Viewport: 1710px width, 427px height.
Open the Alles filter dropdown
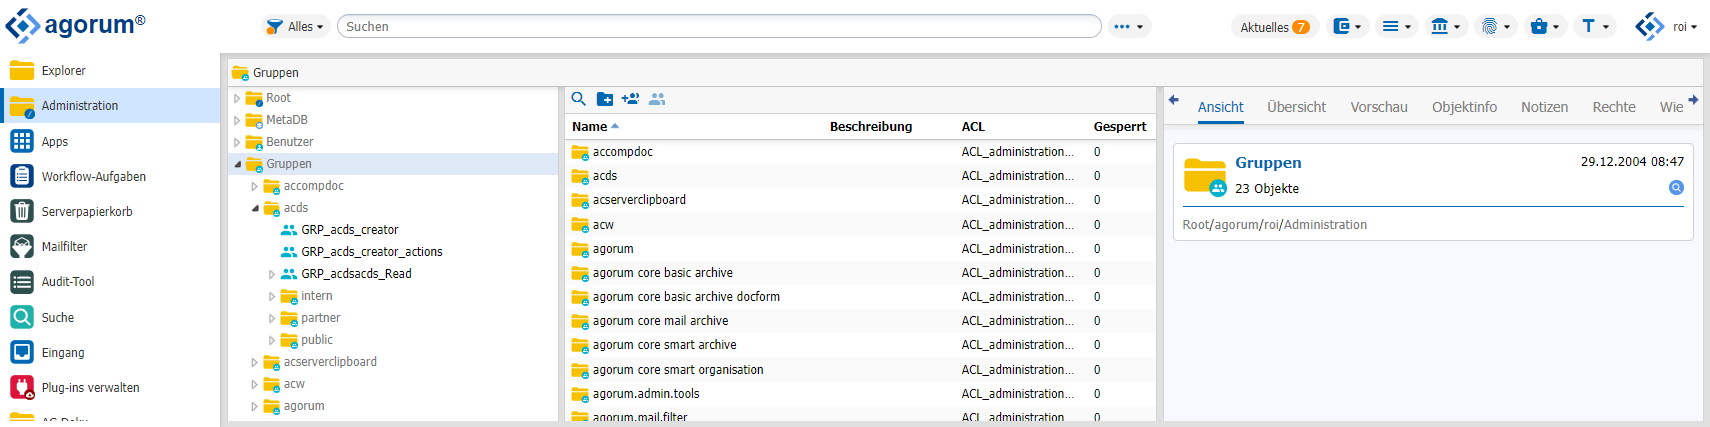pyautogui.click(x=296, y=27)
